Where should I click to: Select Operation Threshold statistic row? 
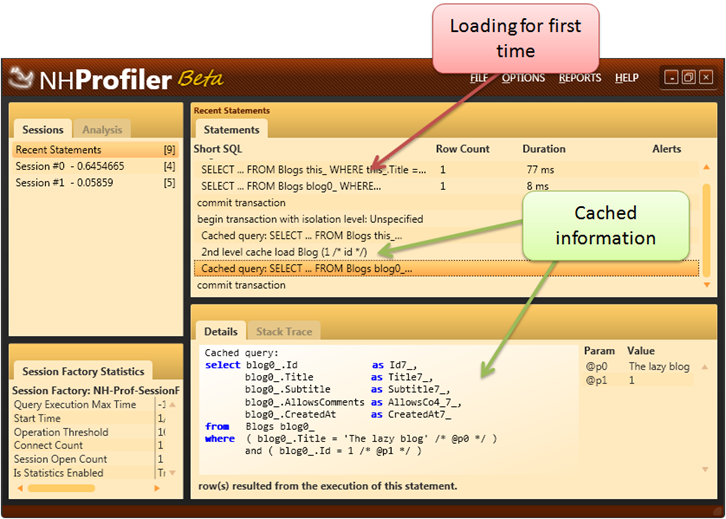[89, 432]
